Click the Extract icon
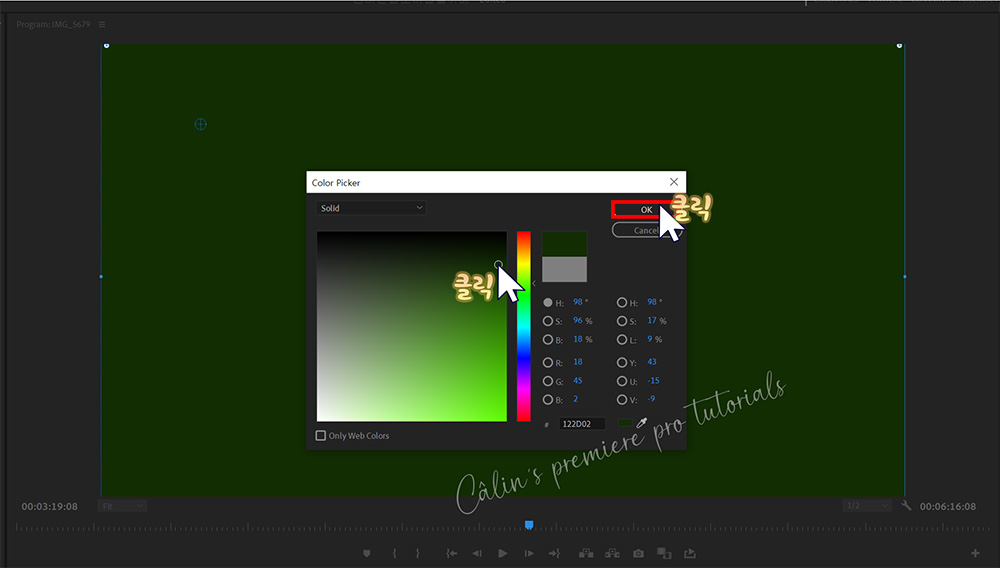The width and height of the screenshot is (1000, 568). pyautogui.click(x=612, y=553)
